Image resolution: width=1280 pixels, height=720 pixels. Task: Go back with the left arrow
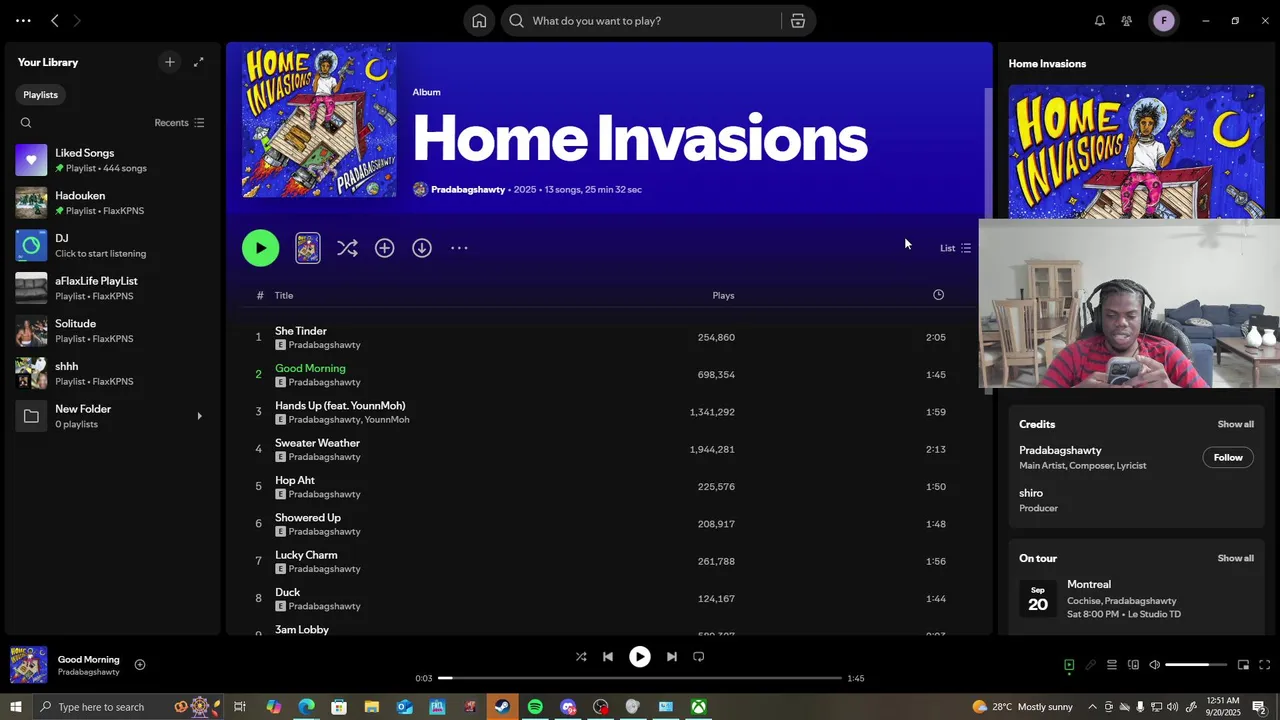(x=55, y=21)
